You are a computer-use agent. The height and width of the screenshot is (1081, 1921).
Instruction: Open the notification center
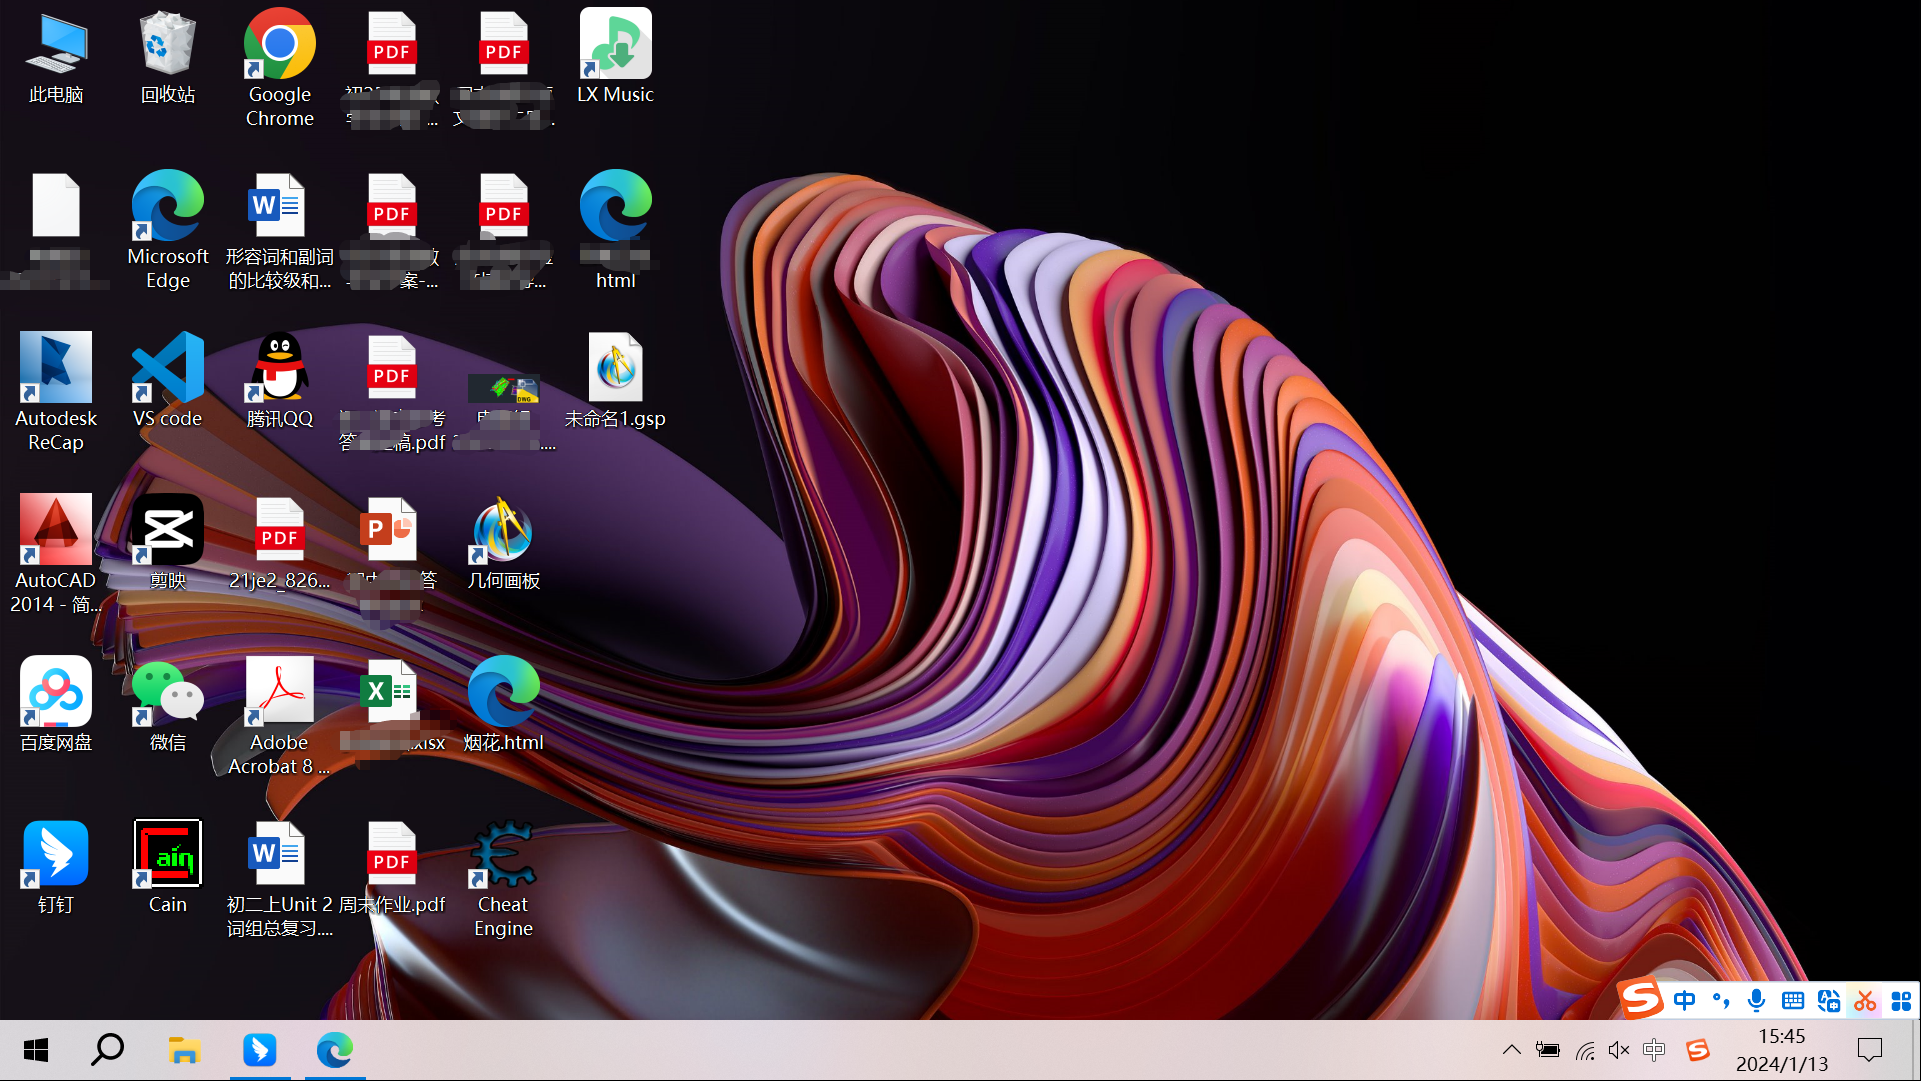tap(1869, 1050)
